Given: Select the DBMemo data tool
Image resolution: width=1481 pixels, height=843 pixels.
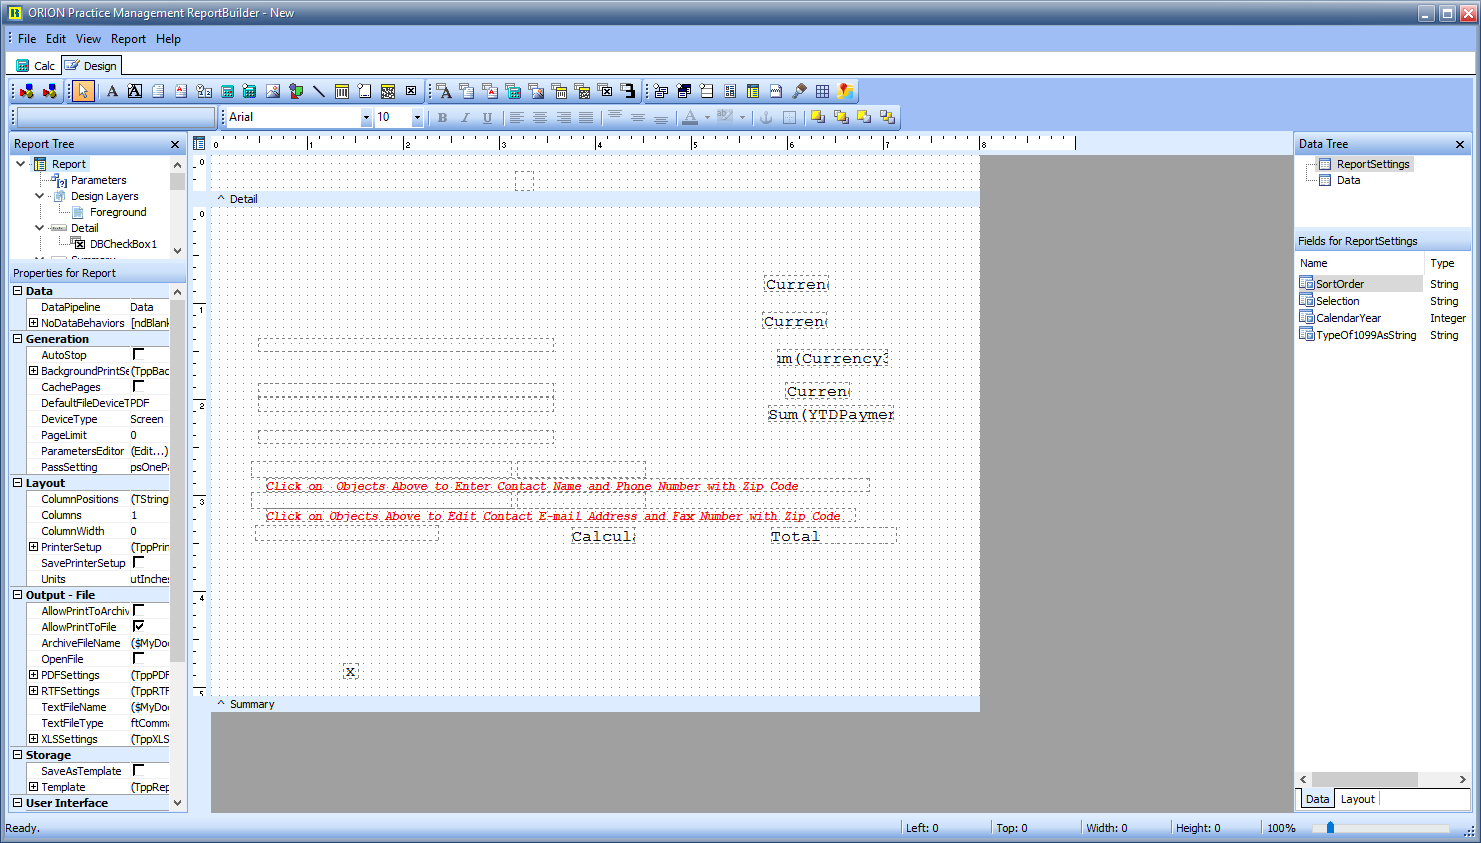Looking at the screenshot, I should point(467,91).
